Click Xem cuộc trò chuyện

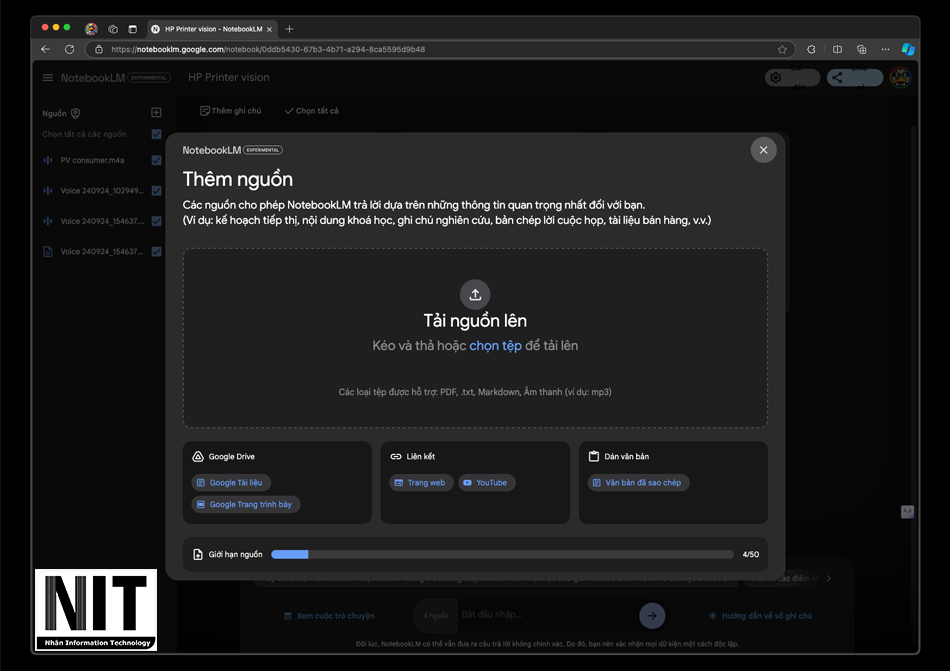[330, 616]
